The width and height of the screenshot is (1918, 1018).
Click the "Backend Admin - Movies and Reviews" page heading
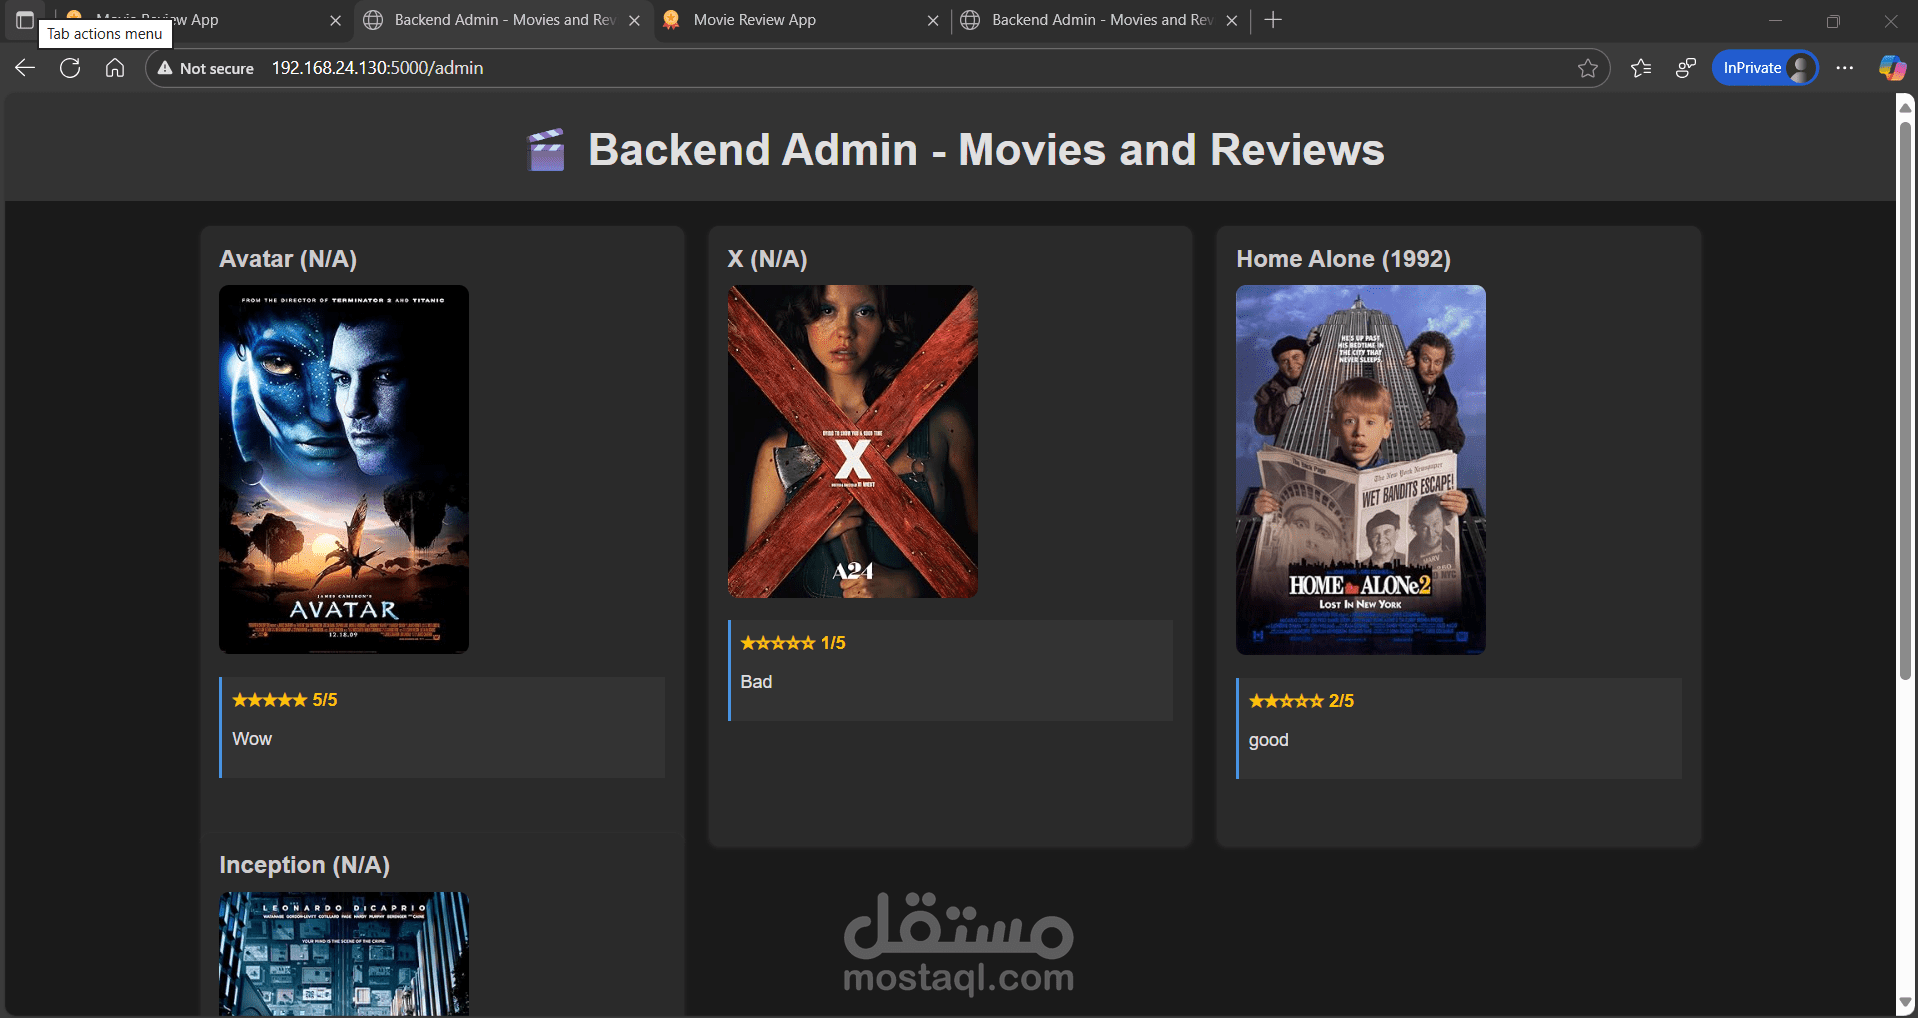click(x=986, y=150)
